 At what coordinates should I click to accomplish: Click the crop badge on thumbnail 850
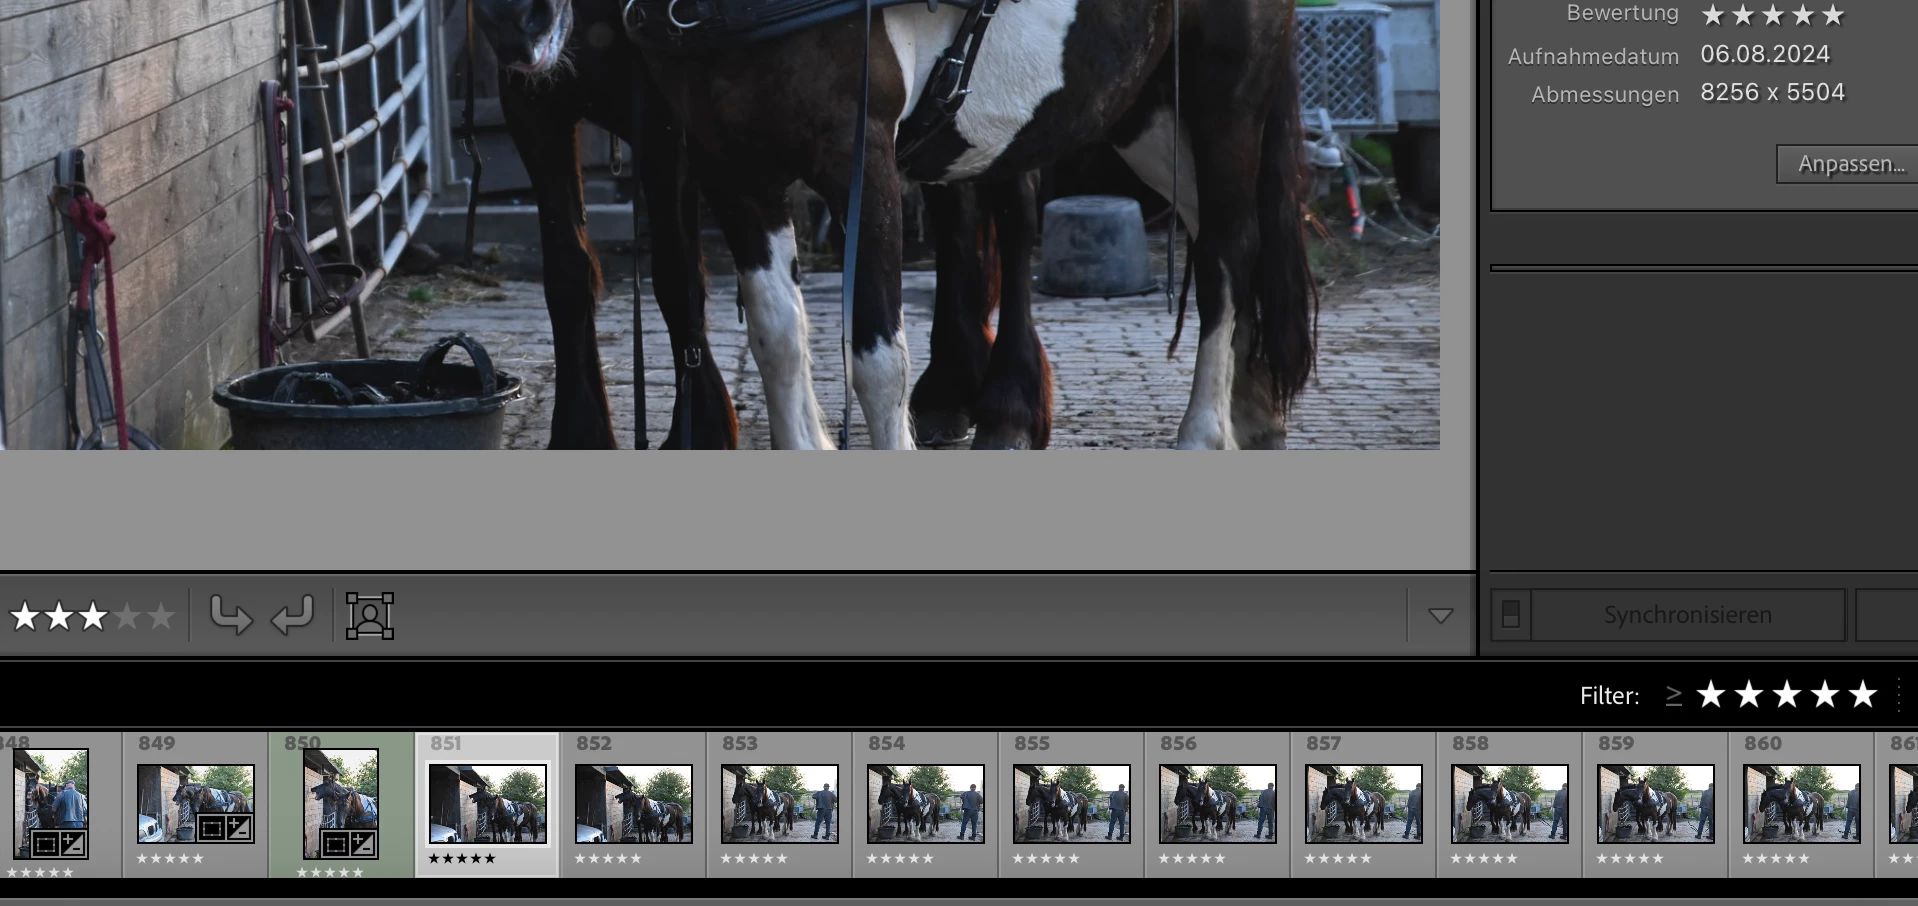336,845
